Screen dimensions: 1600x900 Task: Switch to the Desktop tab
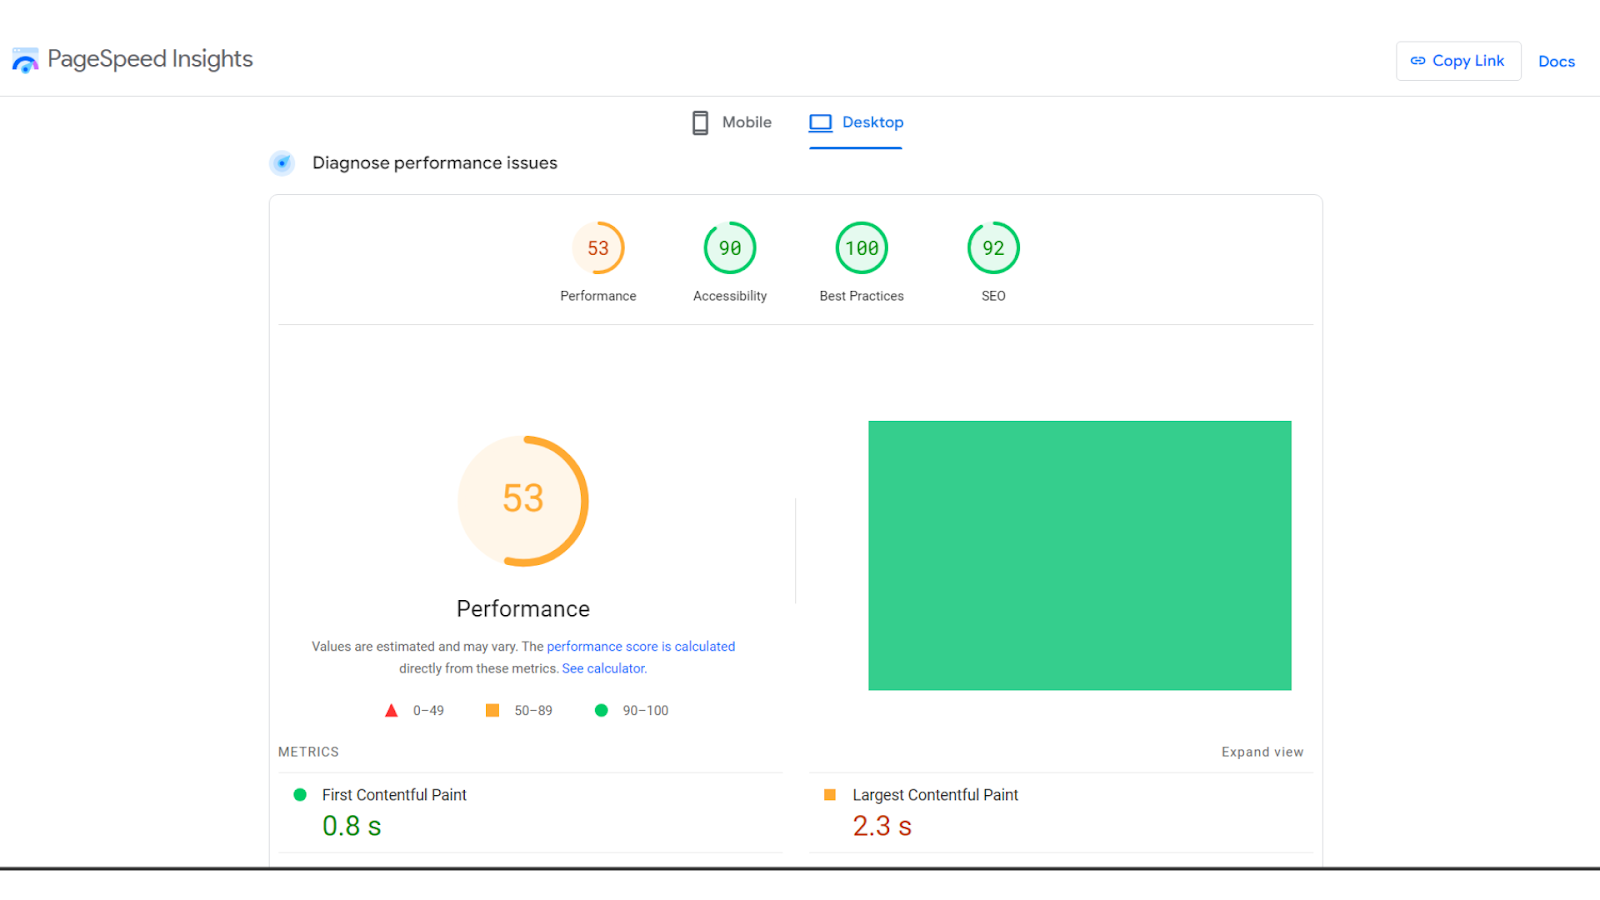[x=856, y=123]
